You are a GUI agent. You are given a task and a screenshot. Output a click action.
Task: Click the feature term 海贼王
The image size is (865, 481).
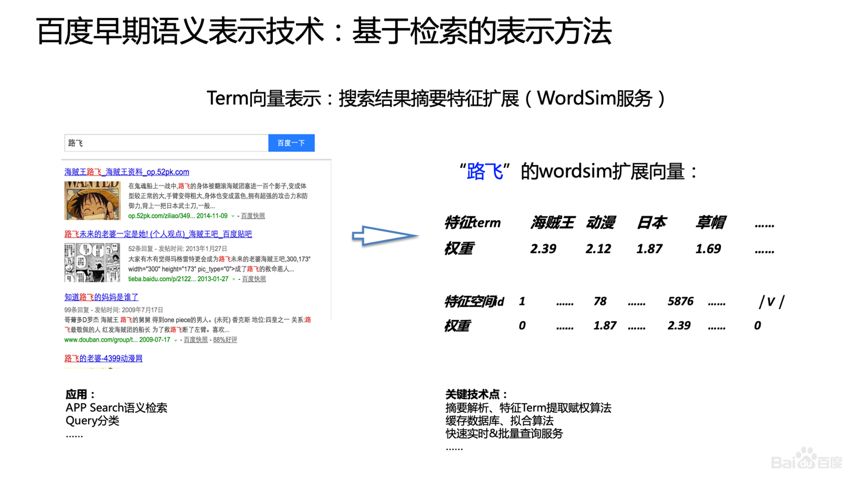(x=552, y=223)
